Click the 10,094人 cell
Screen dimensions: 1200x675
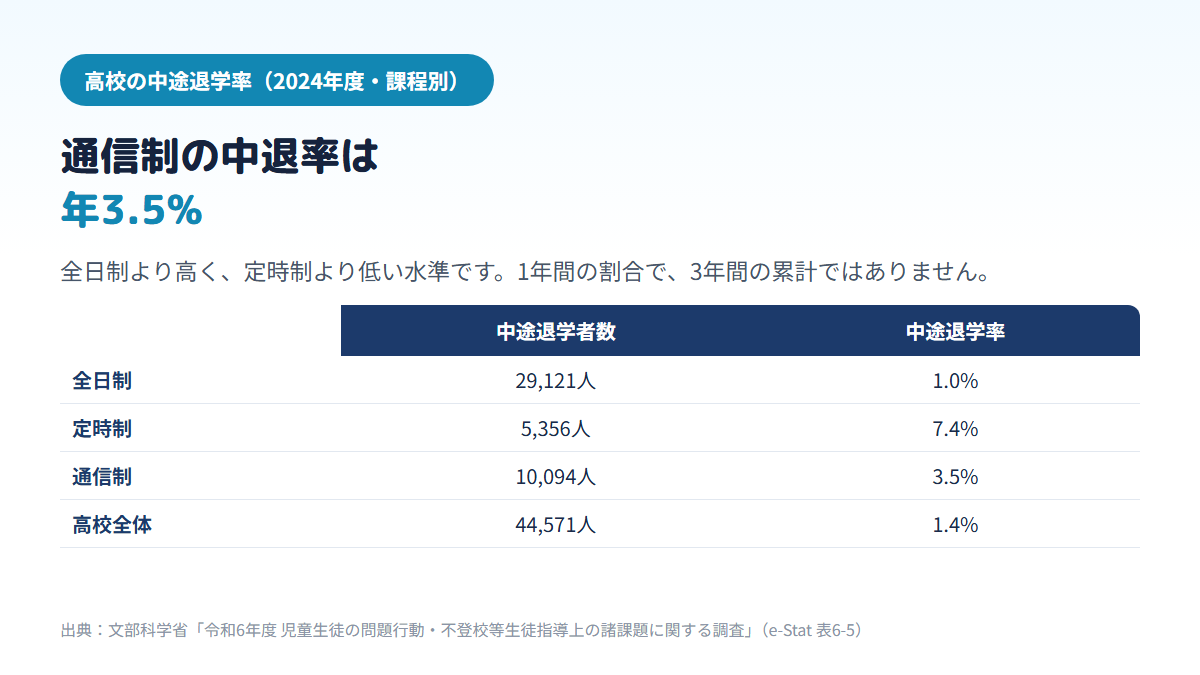pyautogui.click(x=556, y=477)
